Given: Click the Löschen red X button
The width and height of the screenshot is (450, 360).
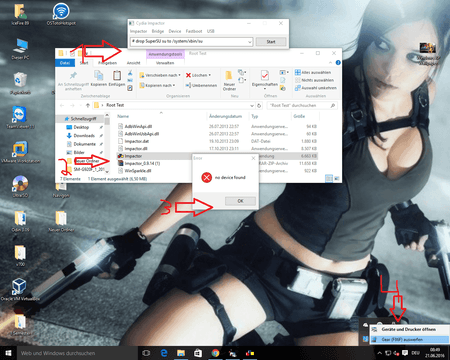Looking at the screenshot, I should point(198,75).
